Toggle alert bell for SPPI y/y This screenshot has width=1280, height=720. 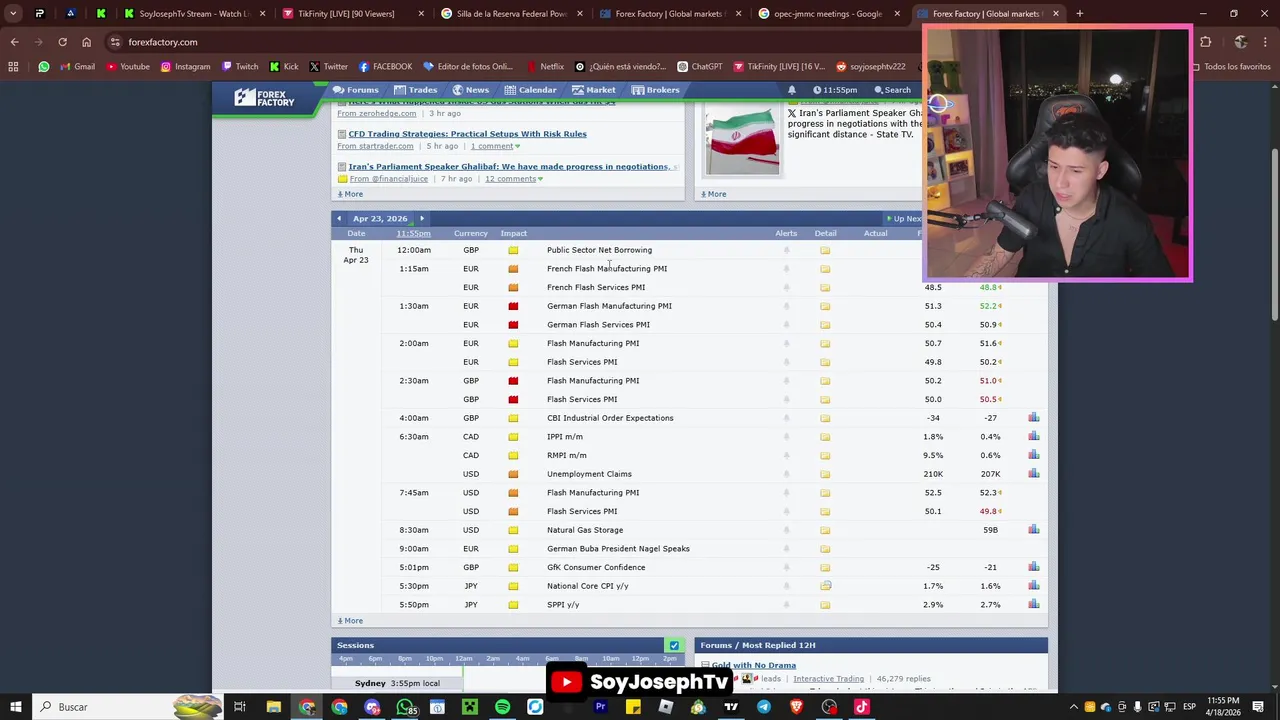[786, 605]
